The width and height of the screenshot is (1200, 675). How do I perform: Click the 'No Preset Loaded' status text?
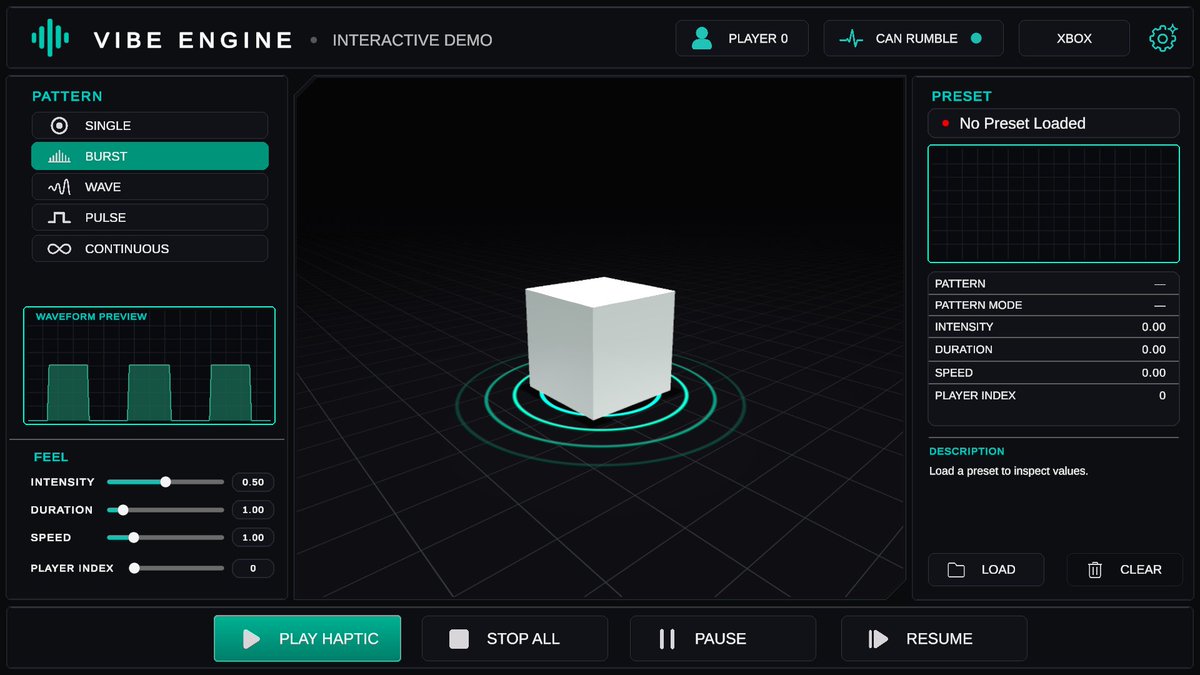click(x=1022, y=123)
